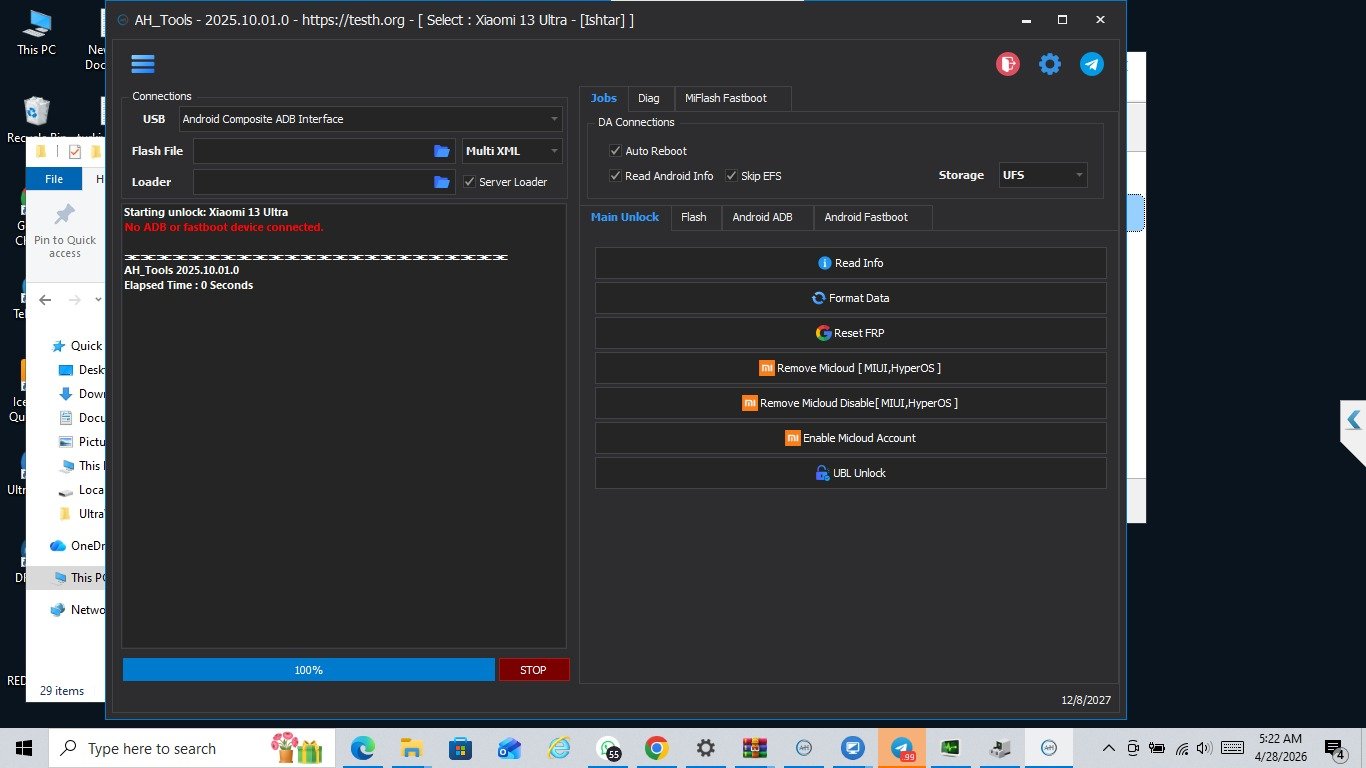Screen dimensions: 1366x768
Task: Open Microsoft Store from the taskbar
Action: pyautogui.click(x=460, y=748)
